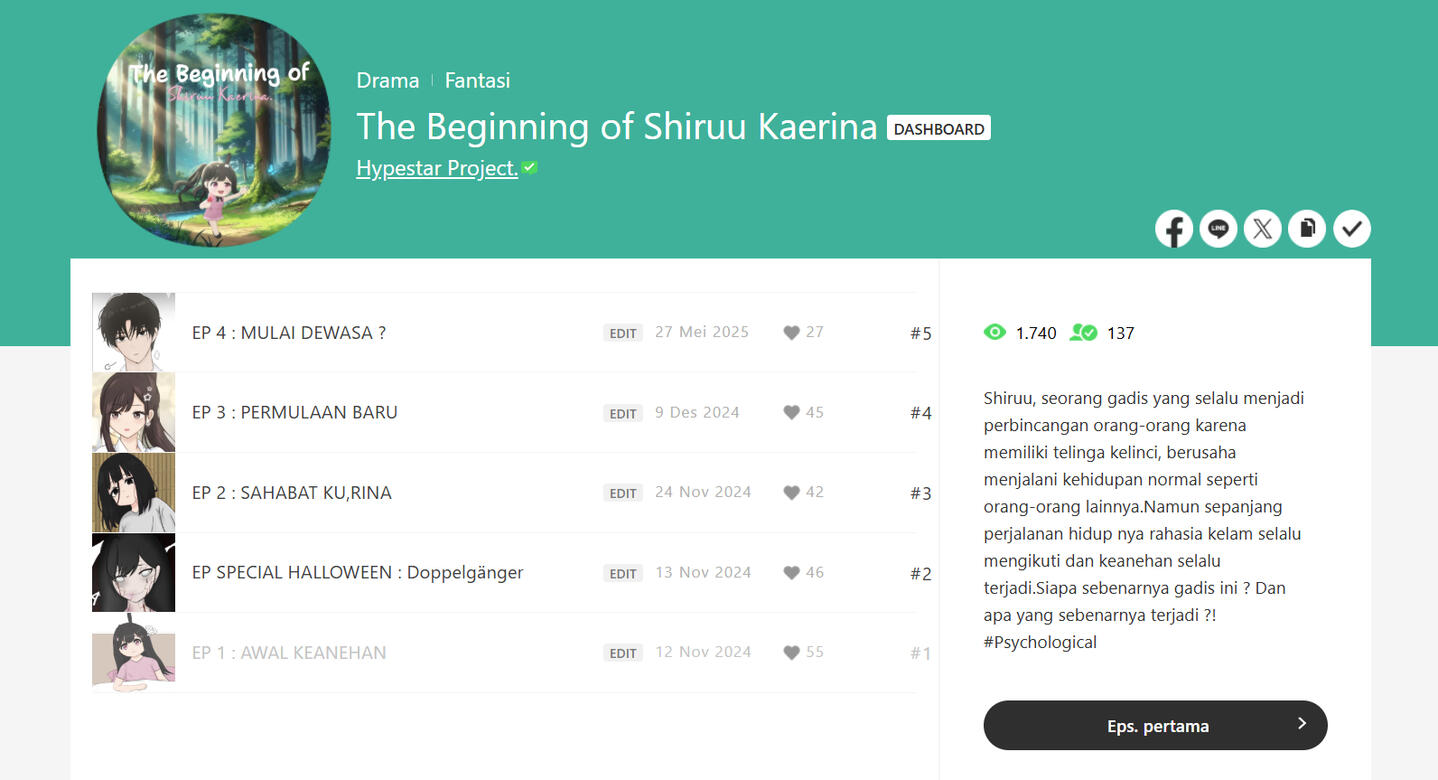Open EP 1 : AWAL KEANEHAN
The height and width of the screenshot is (780, 1438).
(x=288, y=652)
